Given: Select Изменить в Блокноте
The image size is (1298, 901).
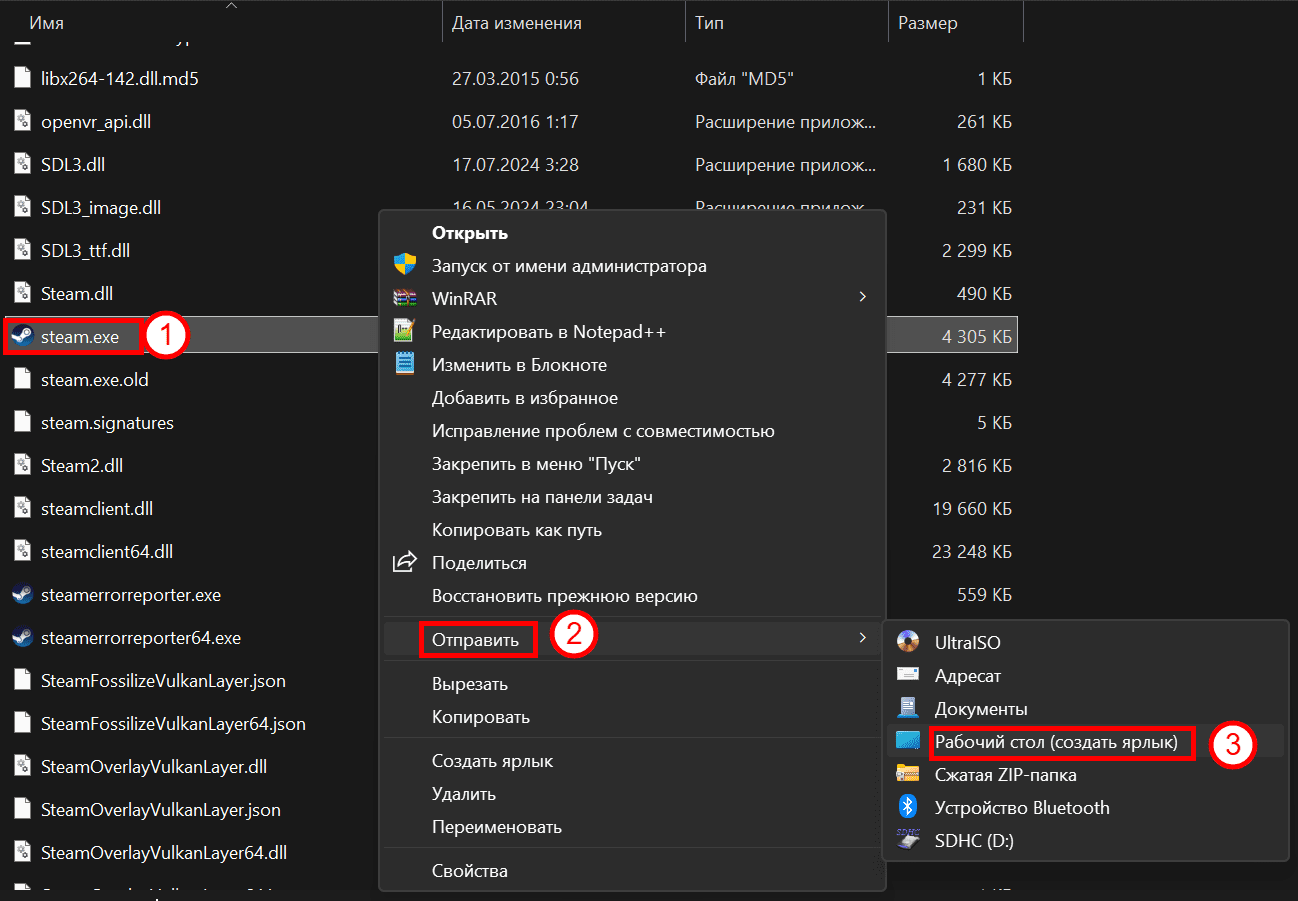Looking at the screenshot, I should click(x=519, y=365).
